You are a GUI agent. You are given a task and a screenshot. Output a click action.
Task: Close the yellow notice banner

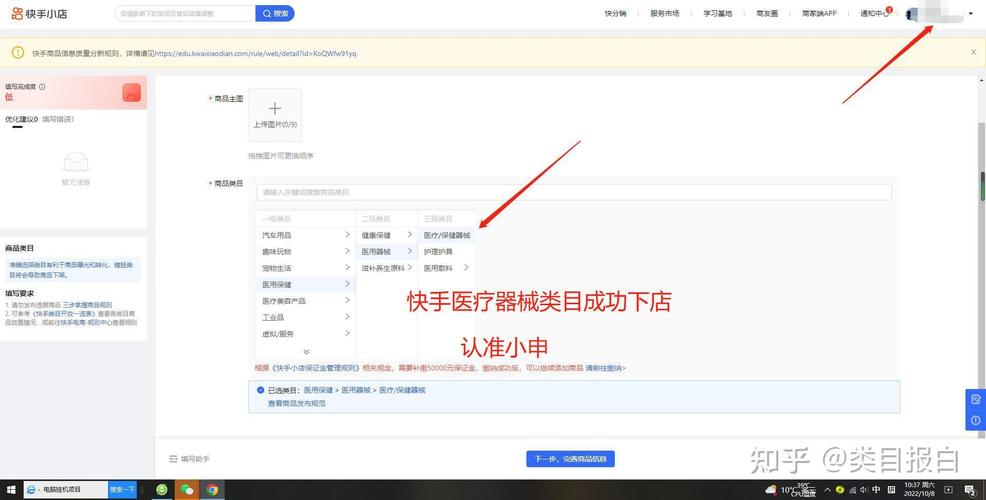pos(973,53)
